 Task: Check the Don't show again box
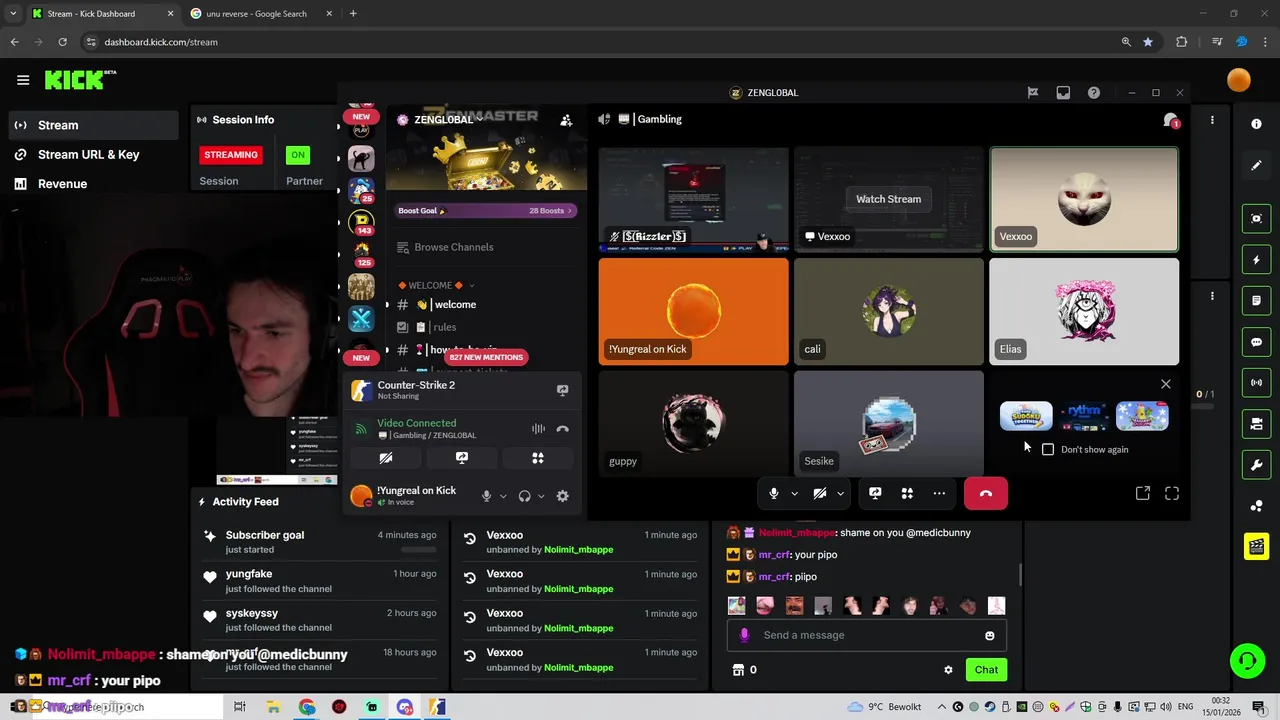(x=1048, y=450)
